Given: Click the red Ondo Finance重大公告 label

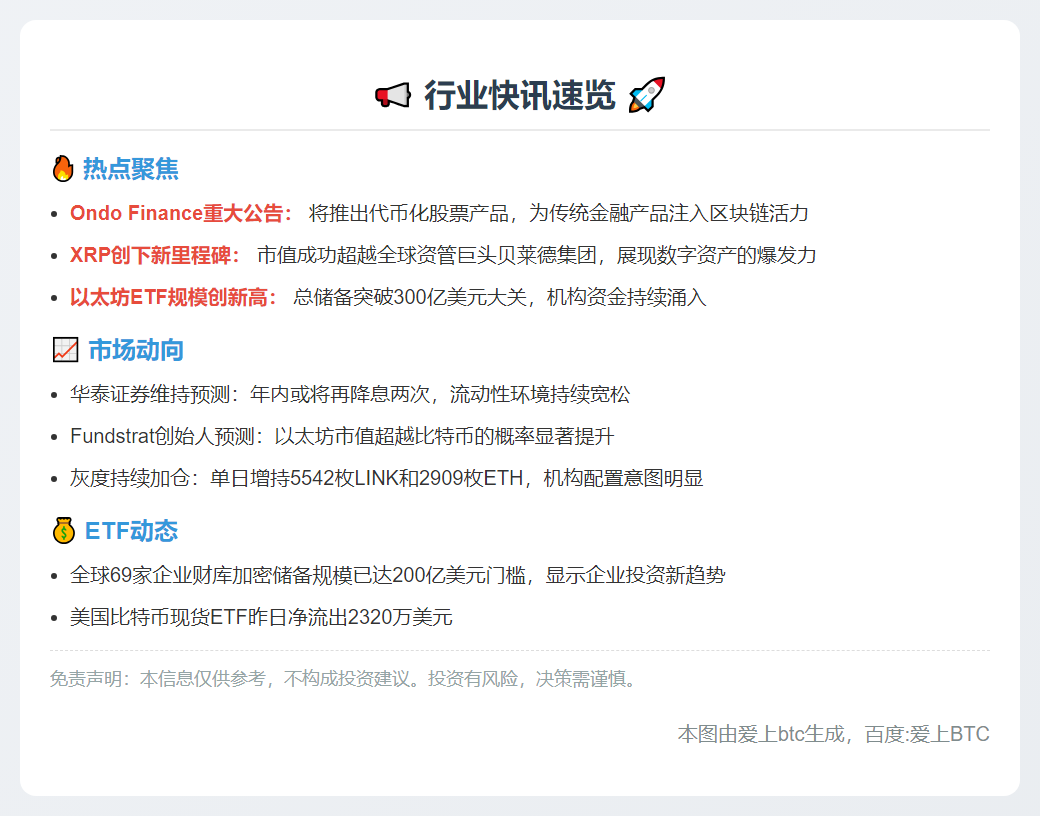Looking at the screenshot, I should click(x=181, y=213).
